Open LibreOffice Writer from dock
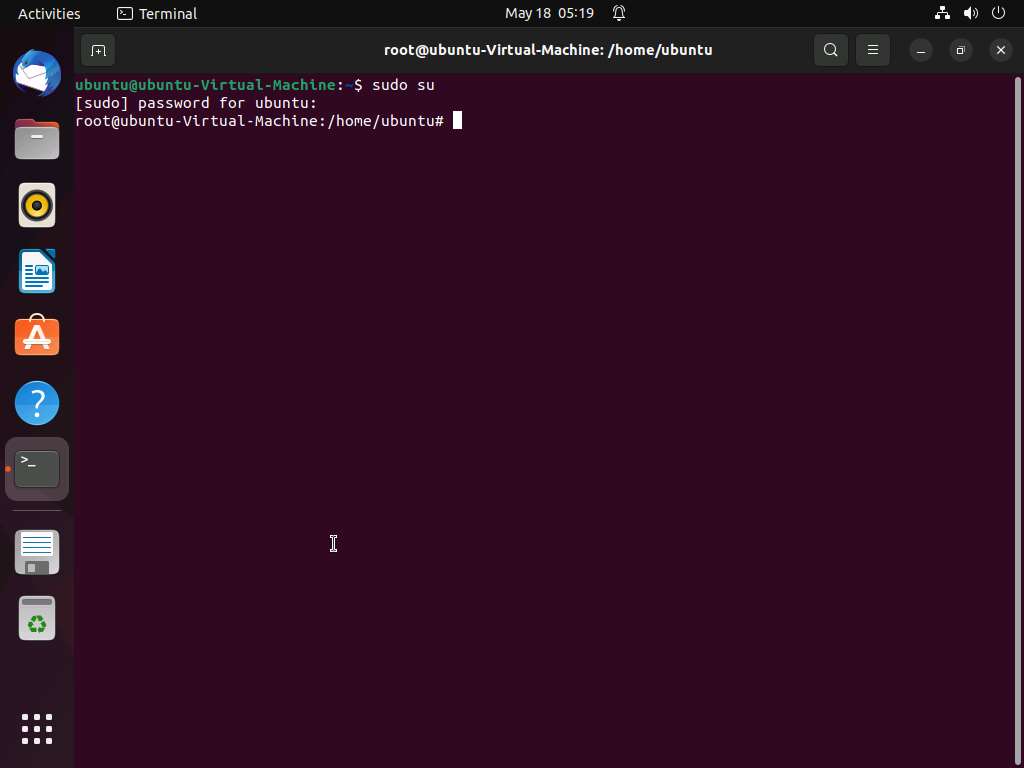1024x768 pixels. pyautogui.click(x=37, y=271)
